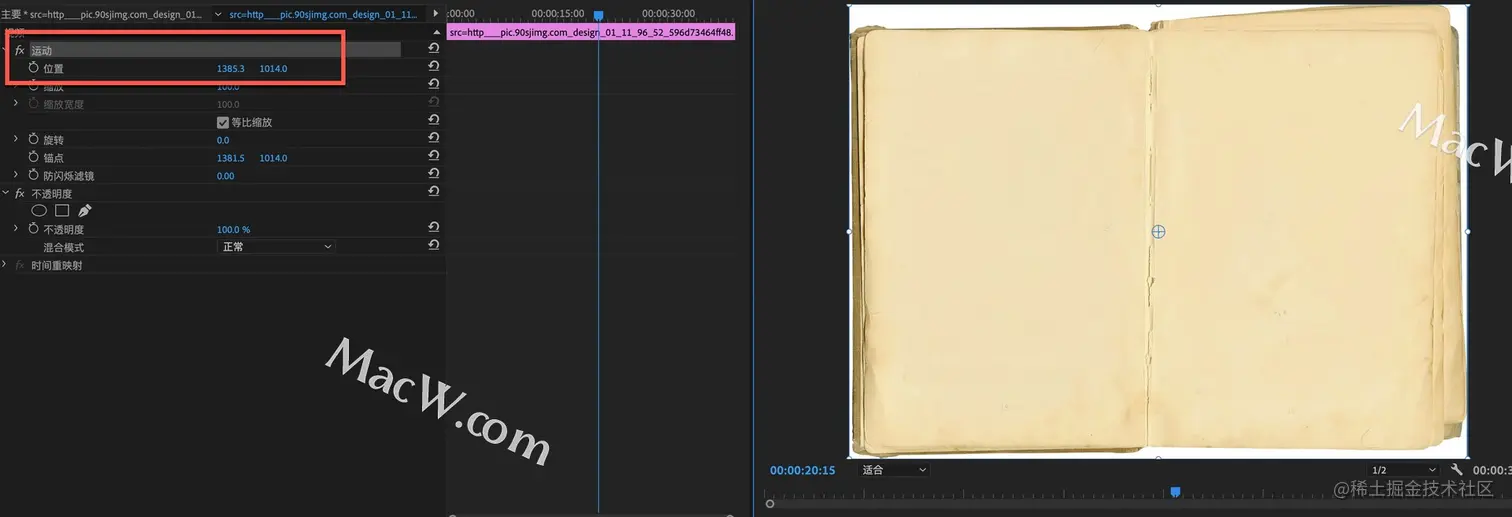Click the 不透明度 effect group label
The height and width of the screenshot is (517, 1512).
point(51,194)
